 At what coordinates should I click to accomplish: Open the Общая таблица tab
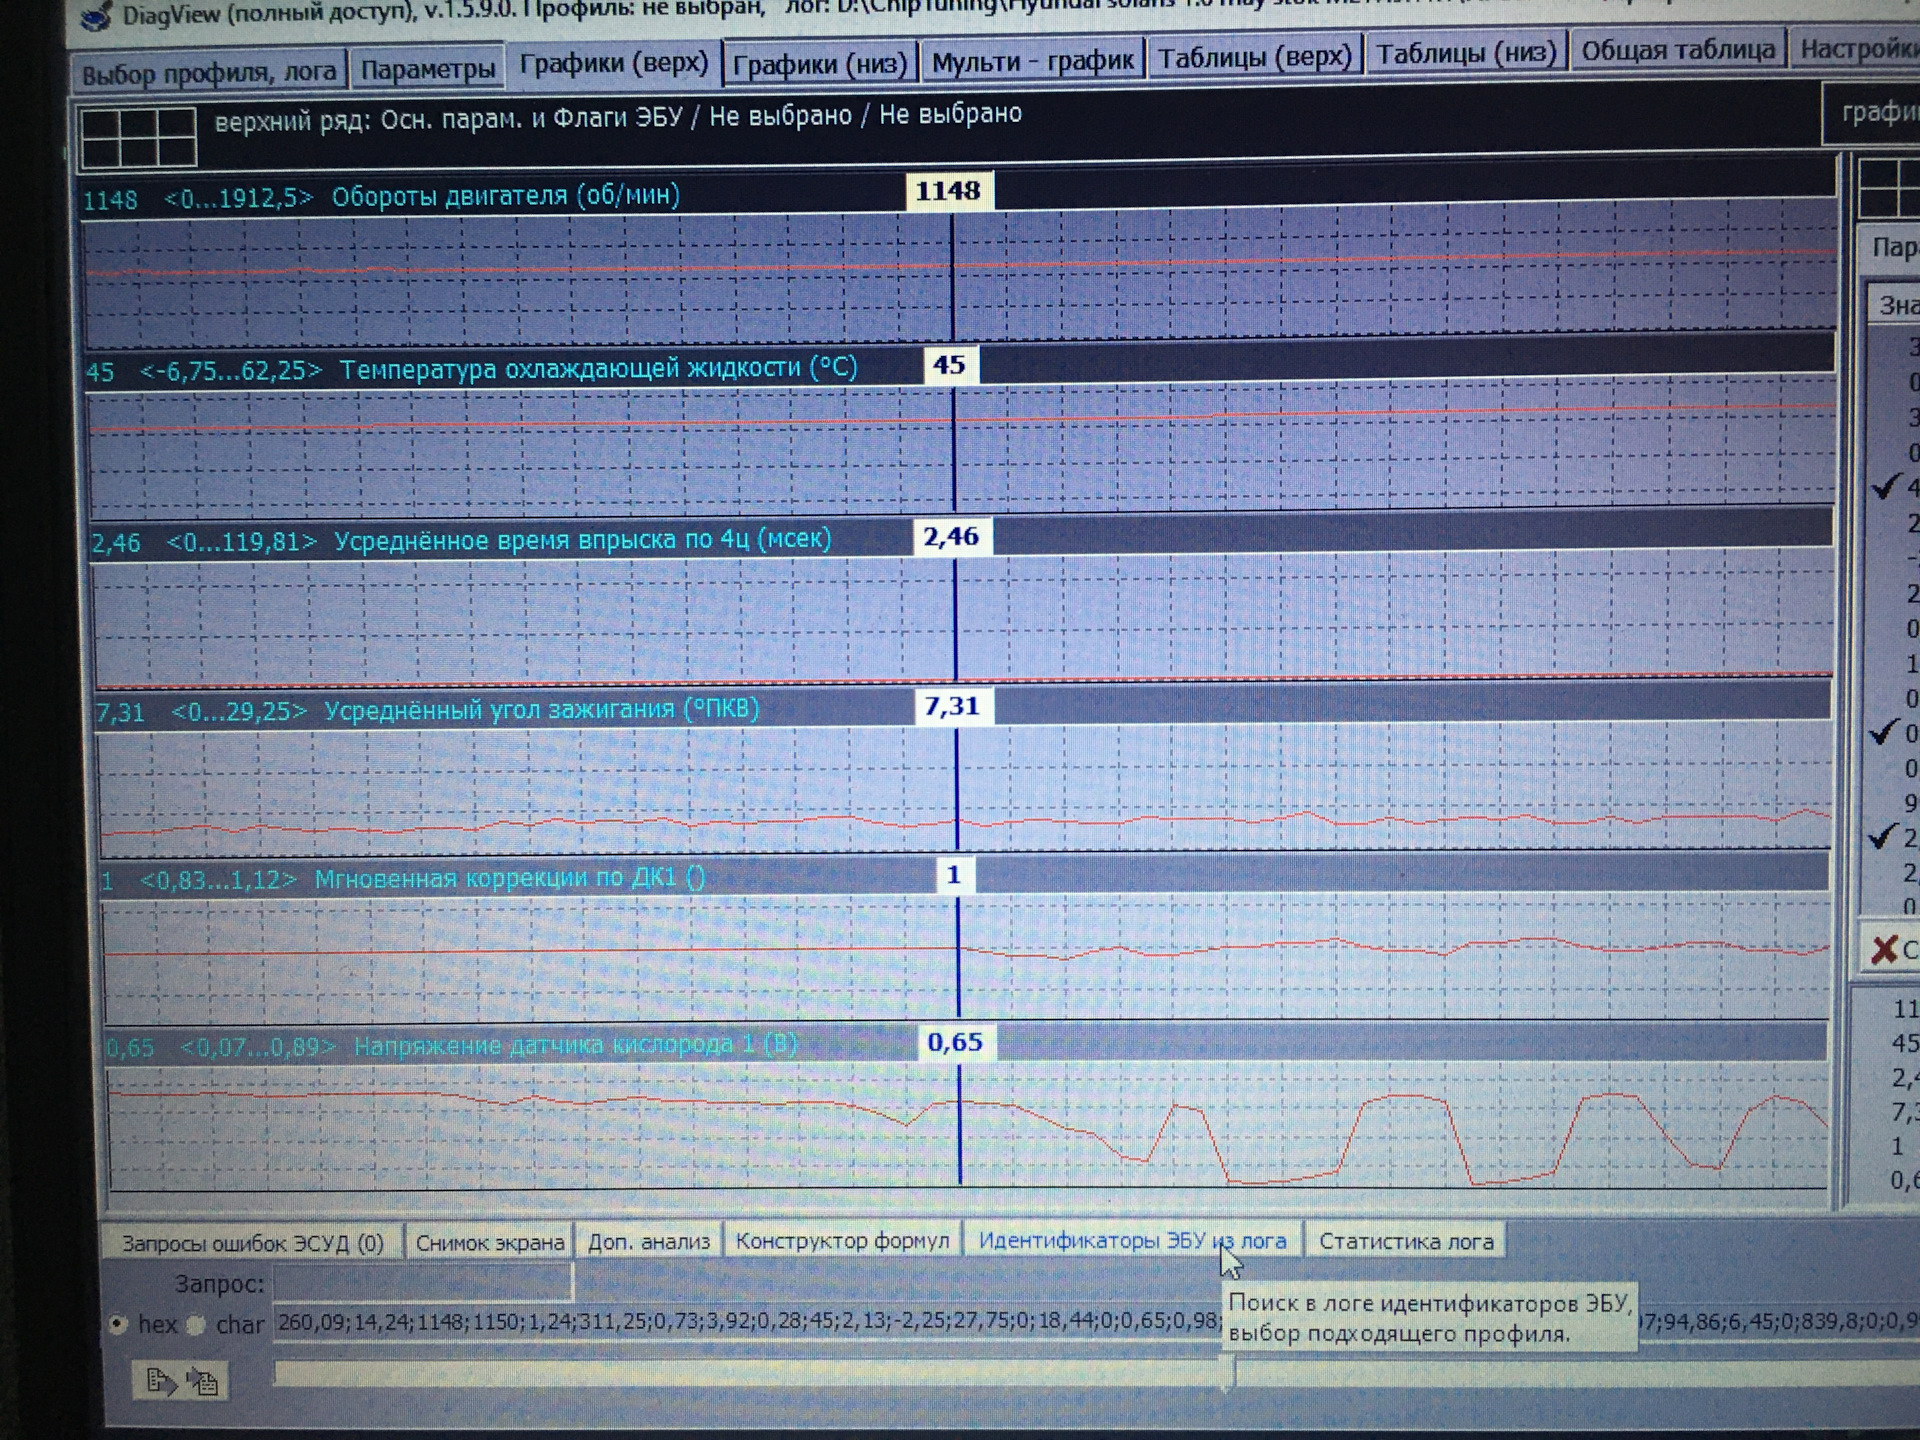[1677, 50]
